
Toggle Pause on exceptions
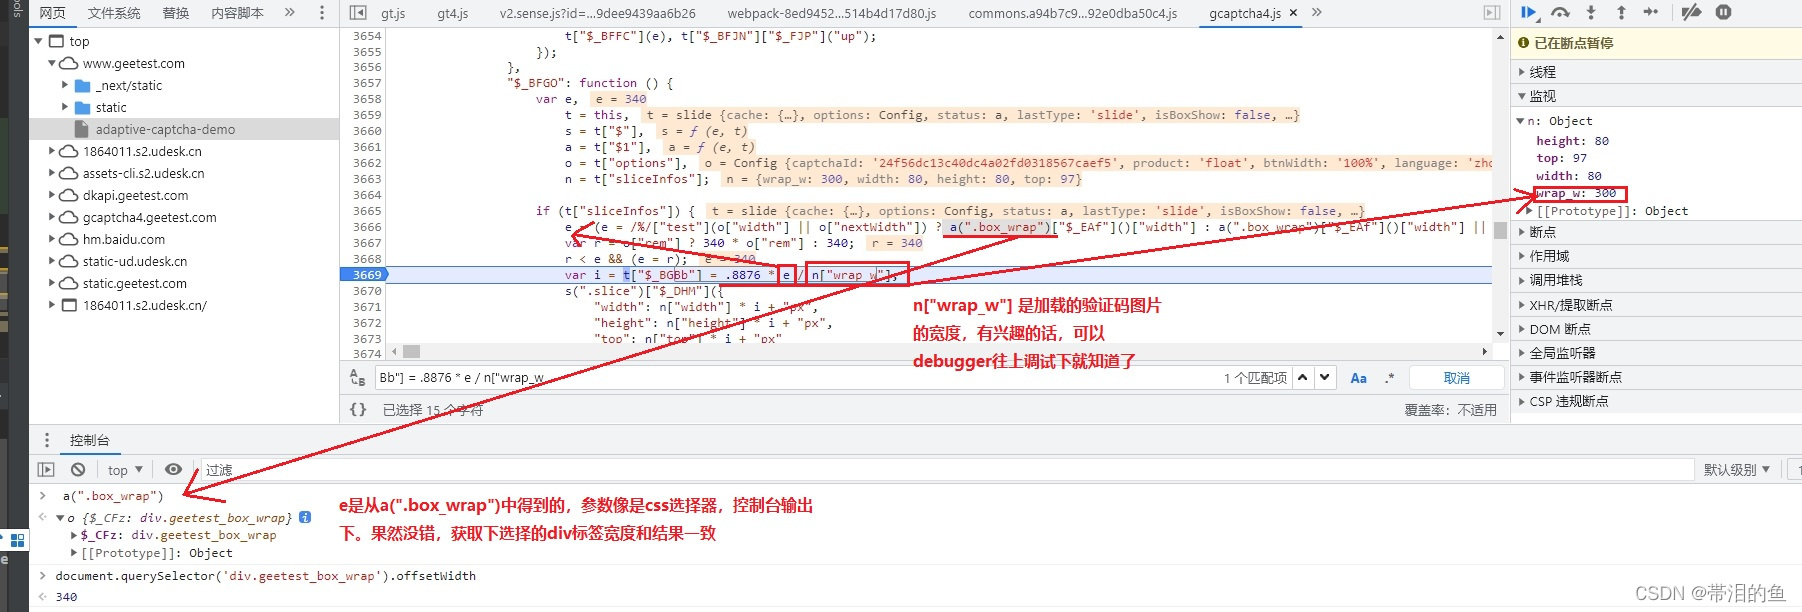pos(1723,13)
